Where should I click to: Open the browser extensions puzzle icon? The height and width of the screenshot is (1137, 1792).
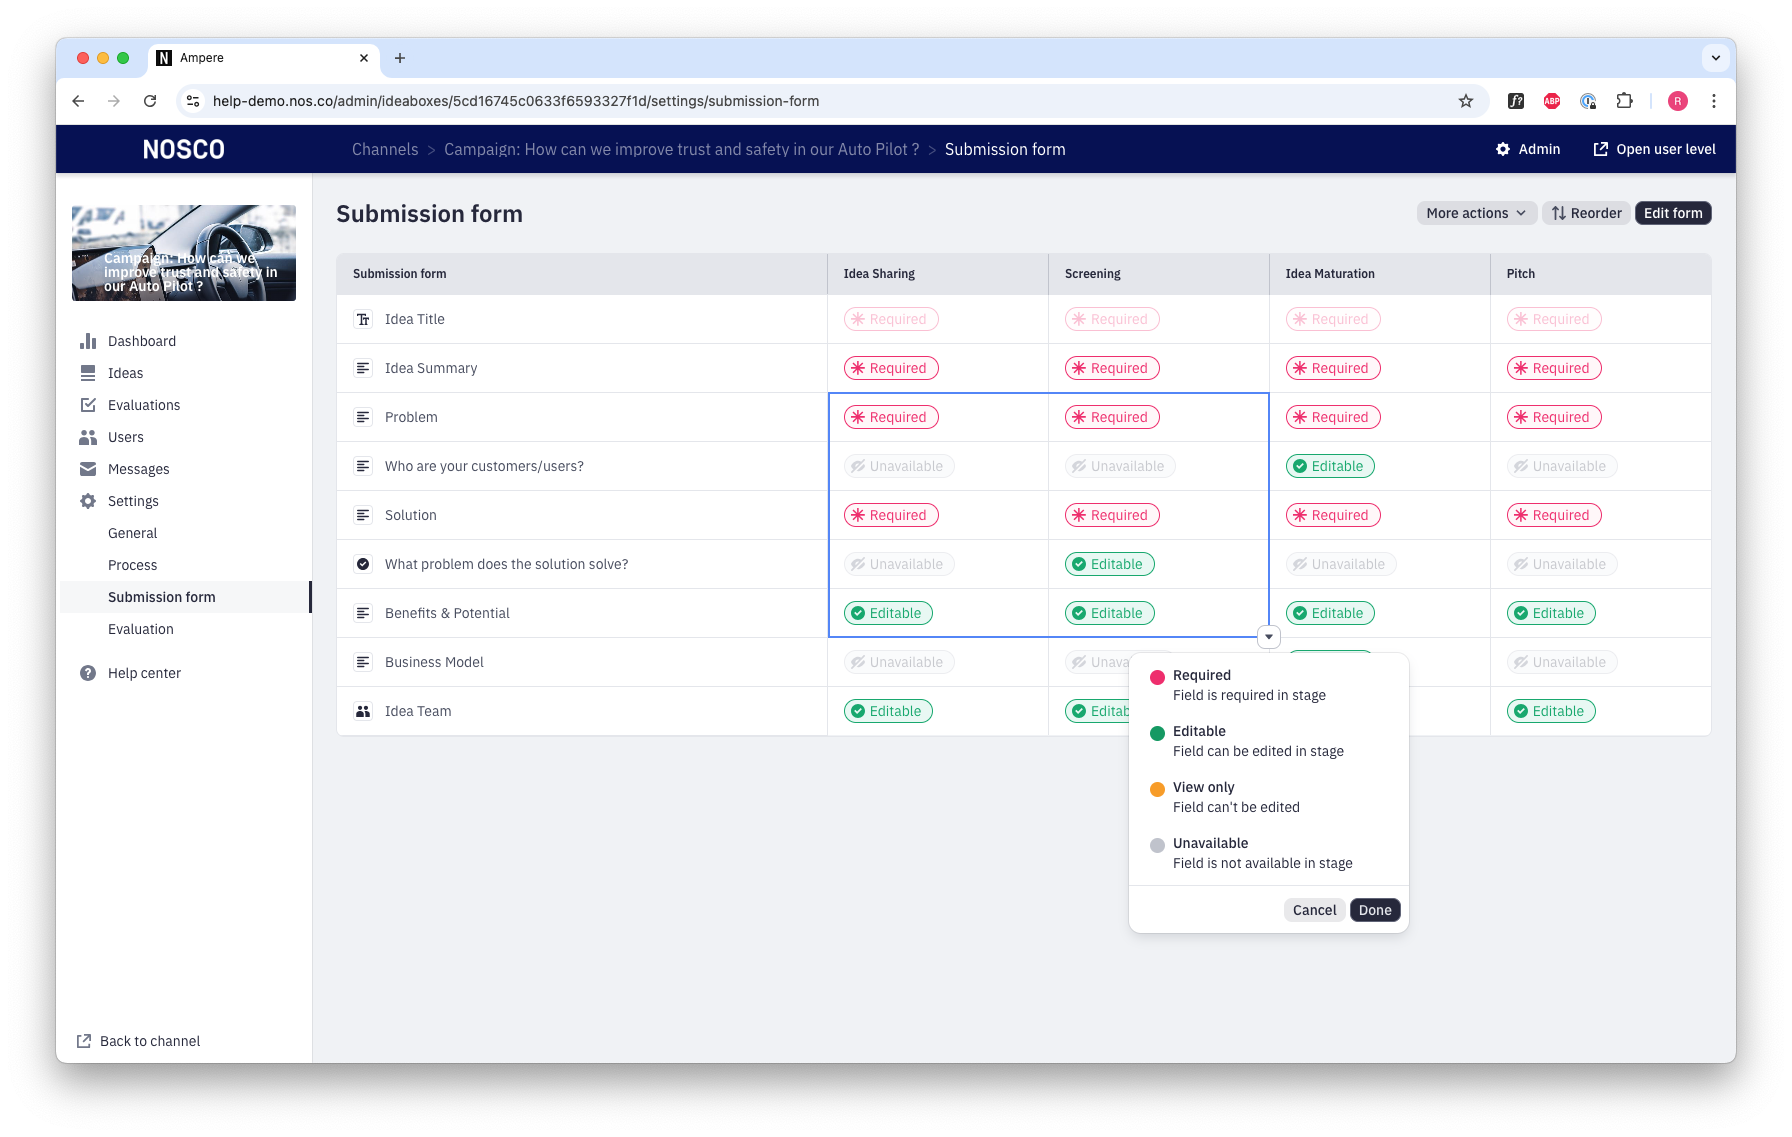click(x=1625, y=101)
